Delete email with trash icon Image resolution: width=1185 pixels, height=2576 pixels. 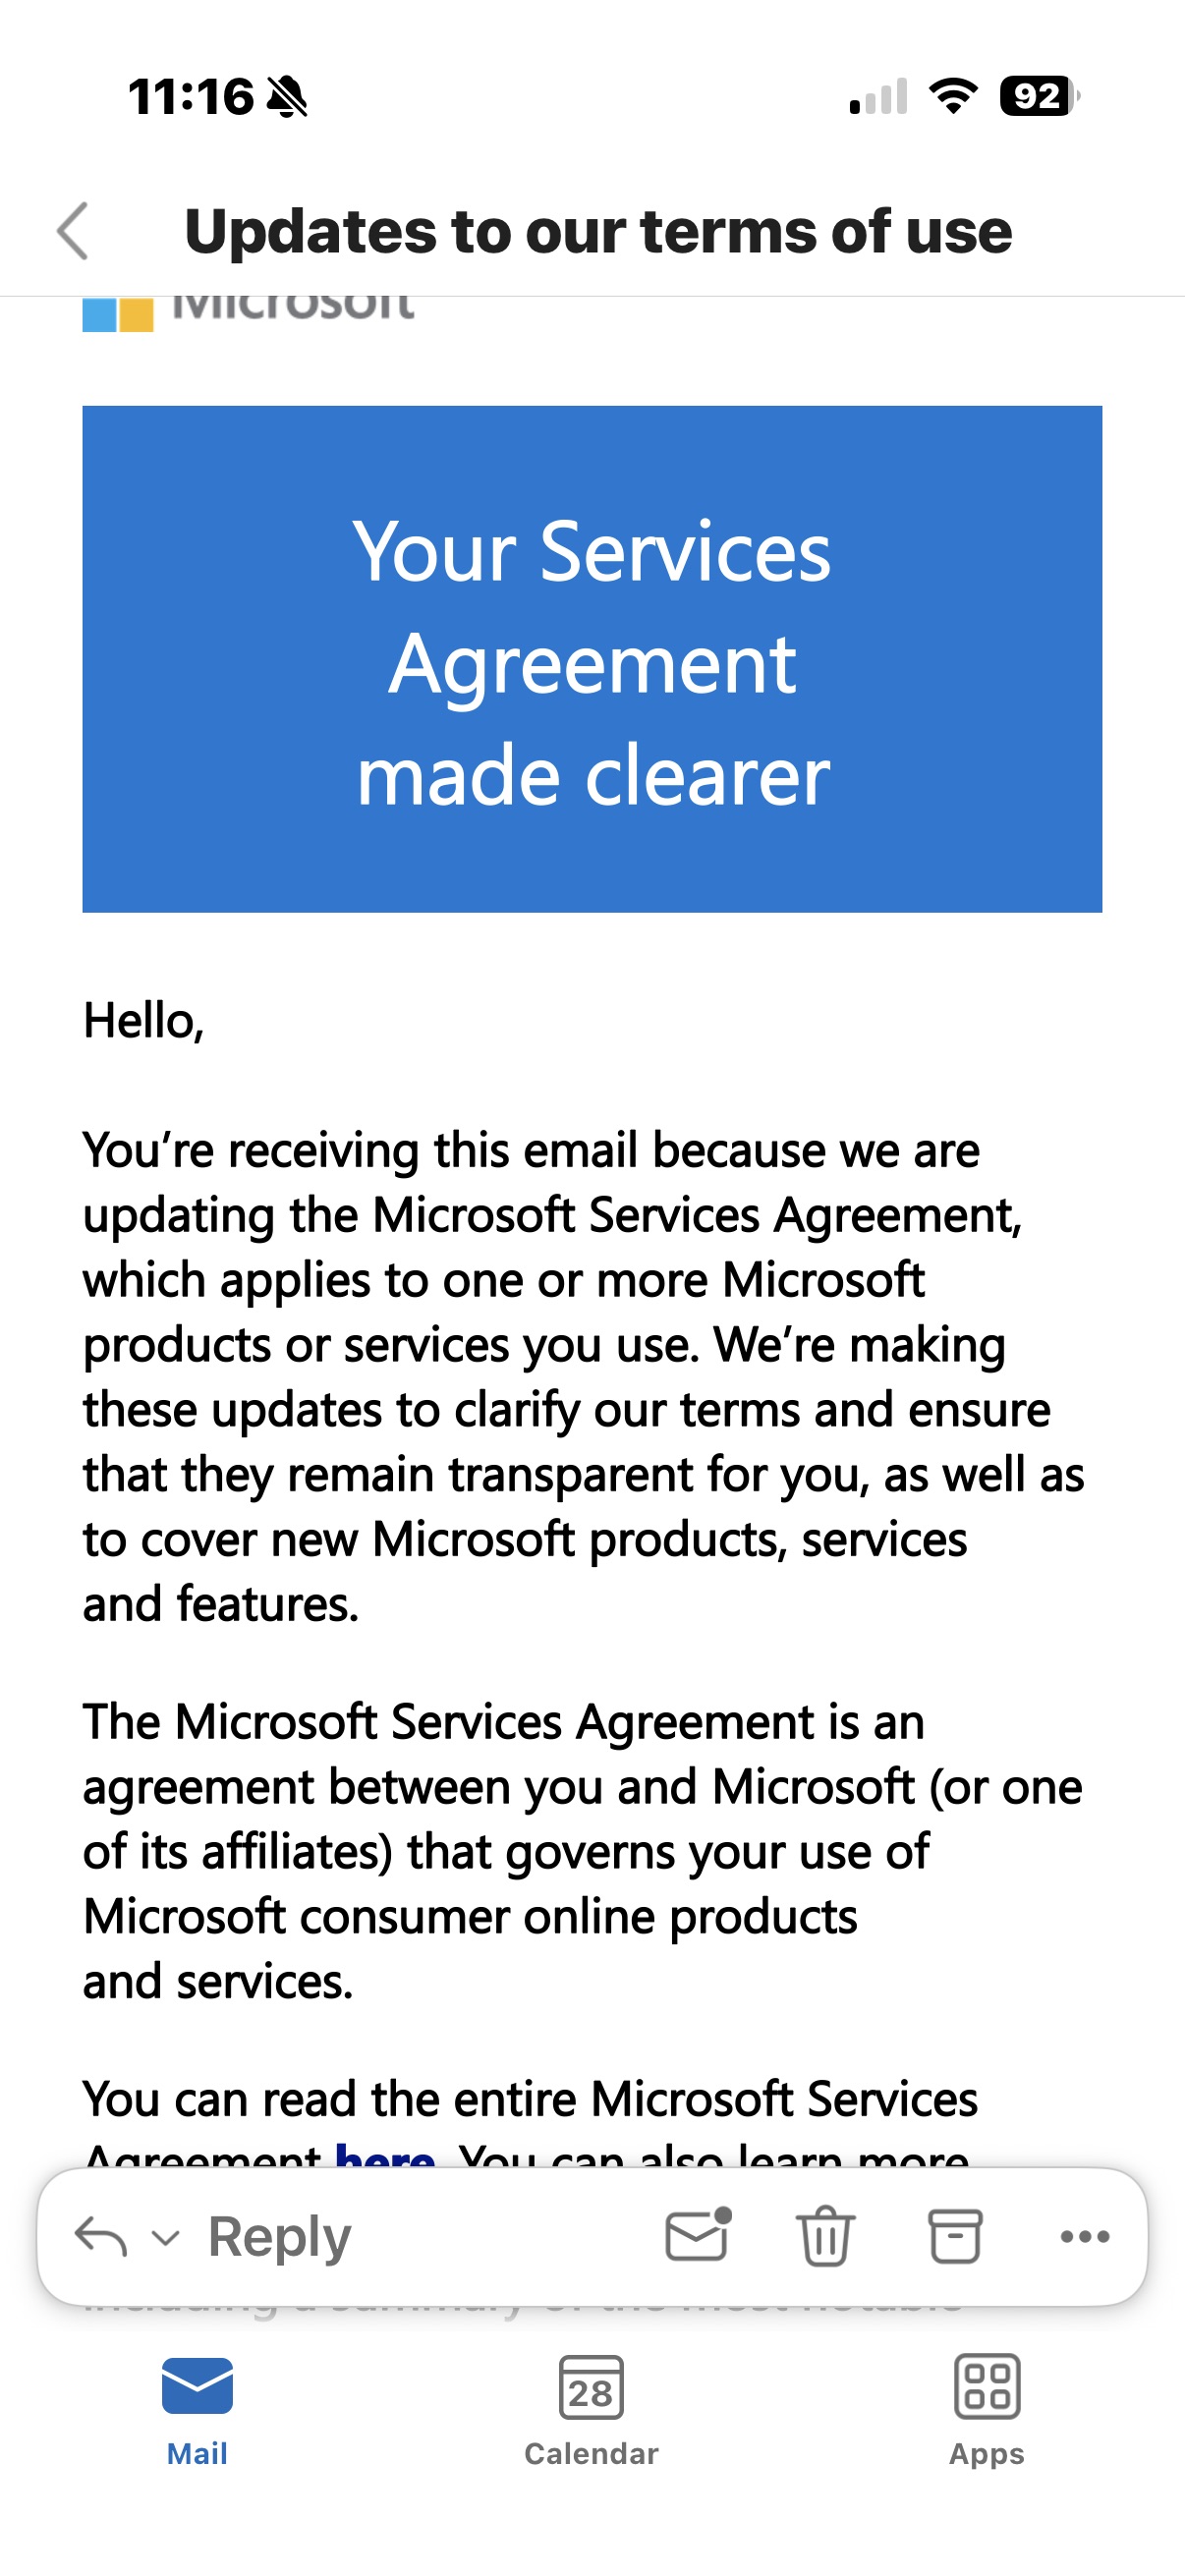click(x=825, y=2236)
